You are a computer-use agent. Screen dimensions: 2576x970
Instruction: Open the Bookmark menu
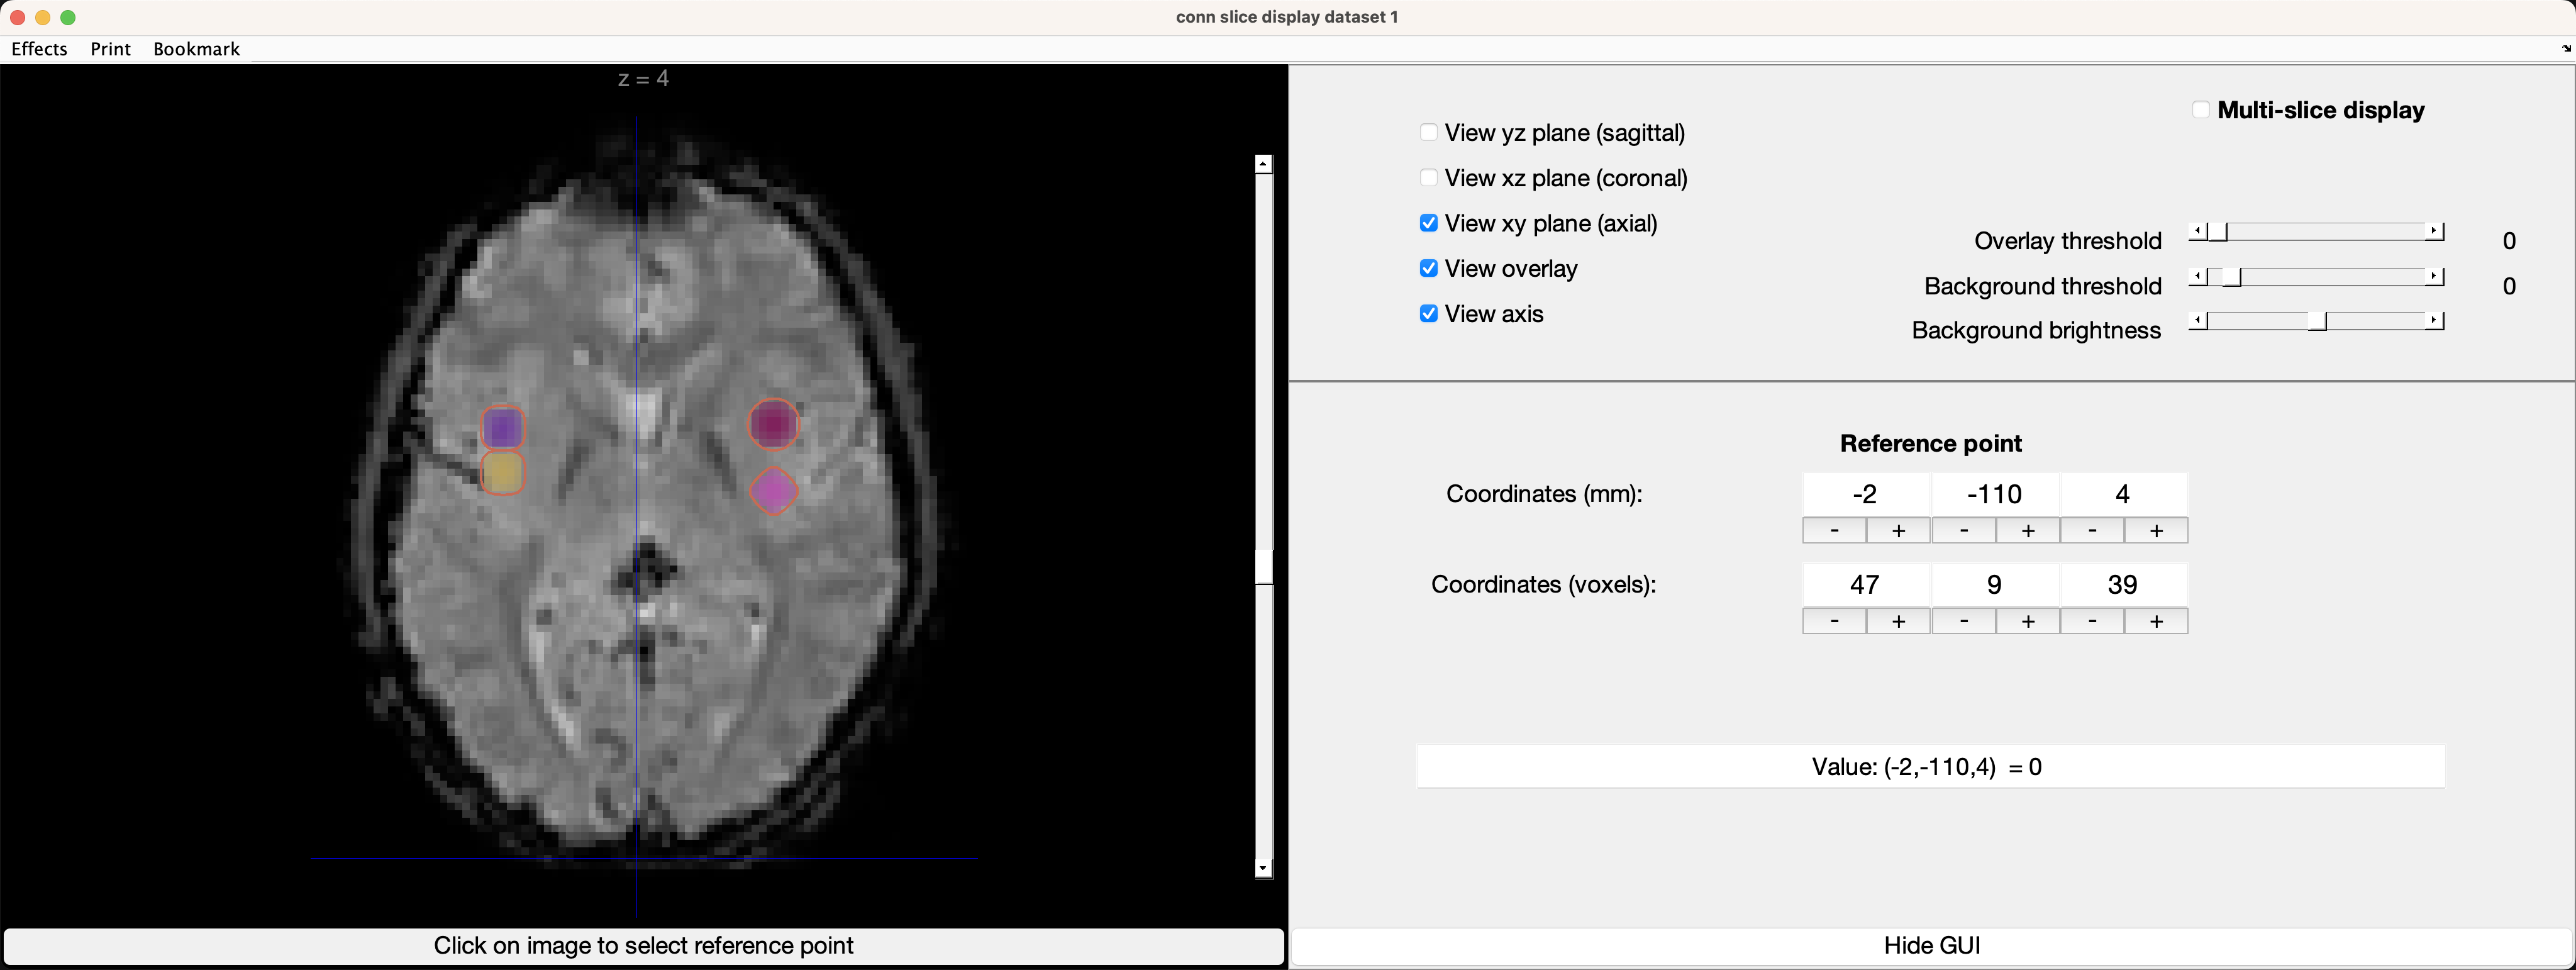196,49
